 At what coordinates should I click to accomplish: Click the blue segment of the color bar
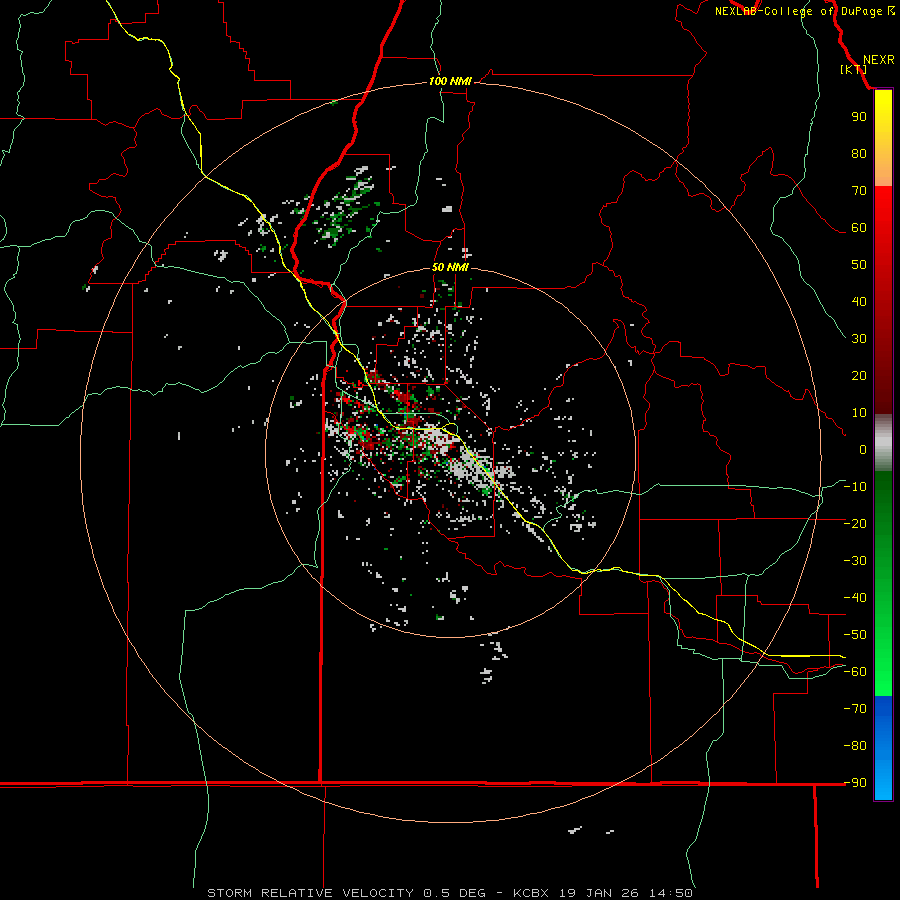[x=883, y=748]
